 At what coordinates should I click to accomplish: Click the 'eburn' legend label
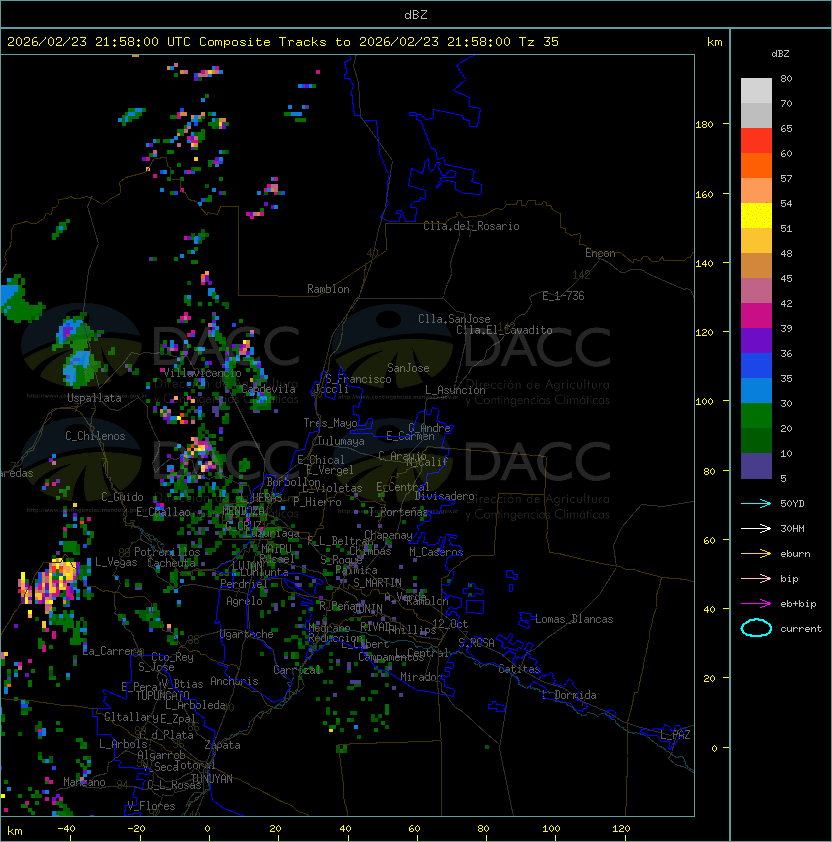pyautogui.click(x=795, y=554)
